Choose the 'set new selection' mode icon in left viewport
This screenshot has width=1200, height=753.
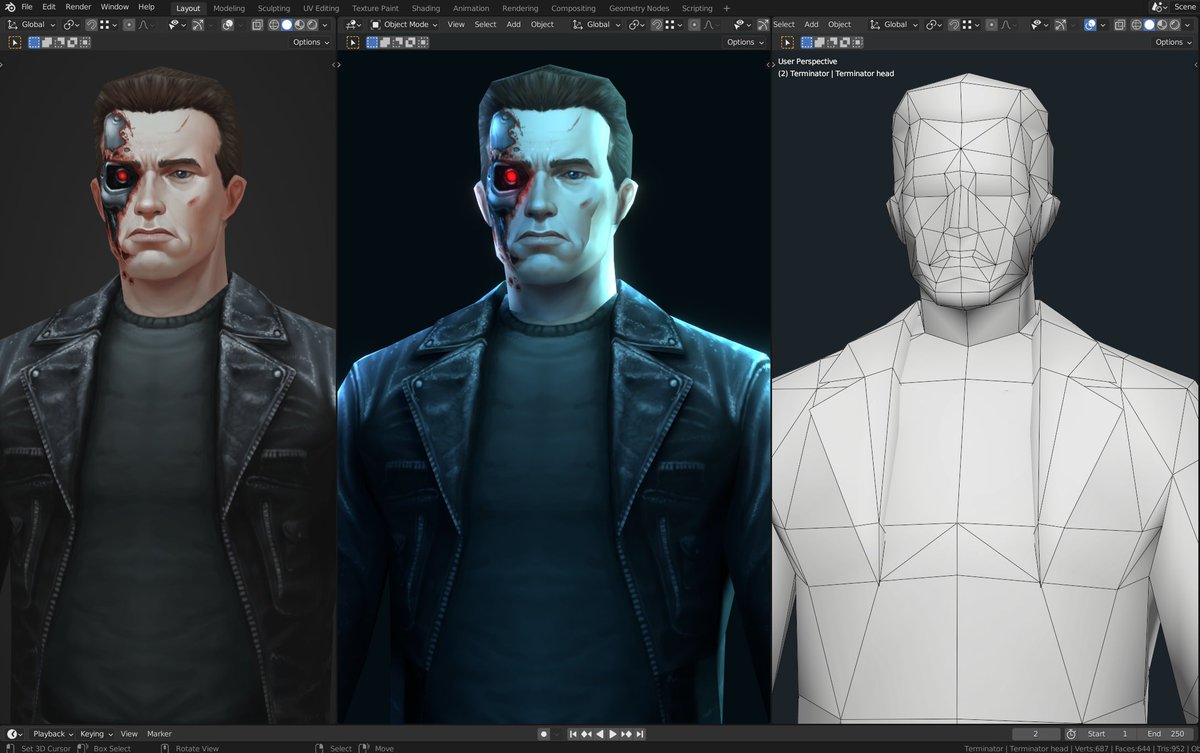34,42
